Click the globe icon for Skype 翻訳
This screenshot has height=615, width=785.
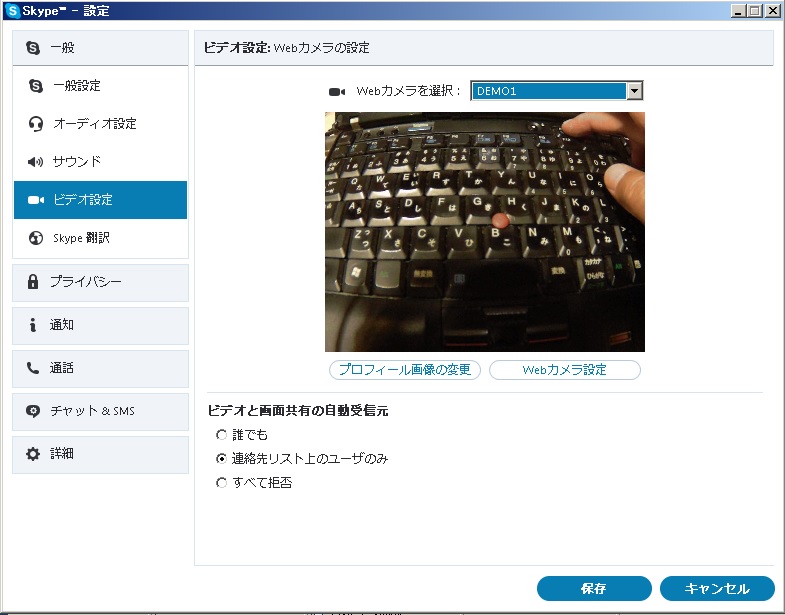[x=36, y=238]
